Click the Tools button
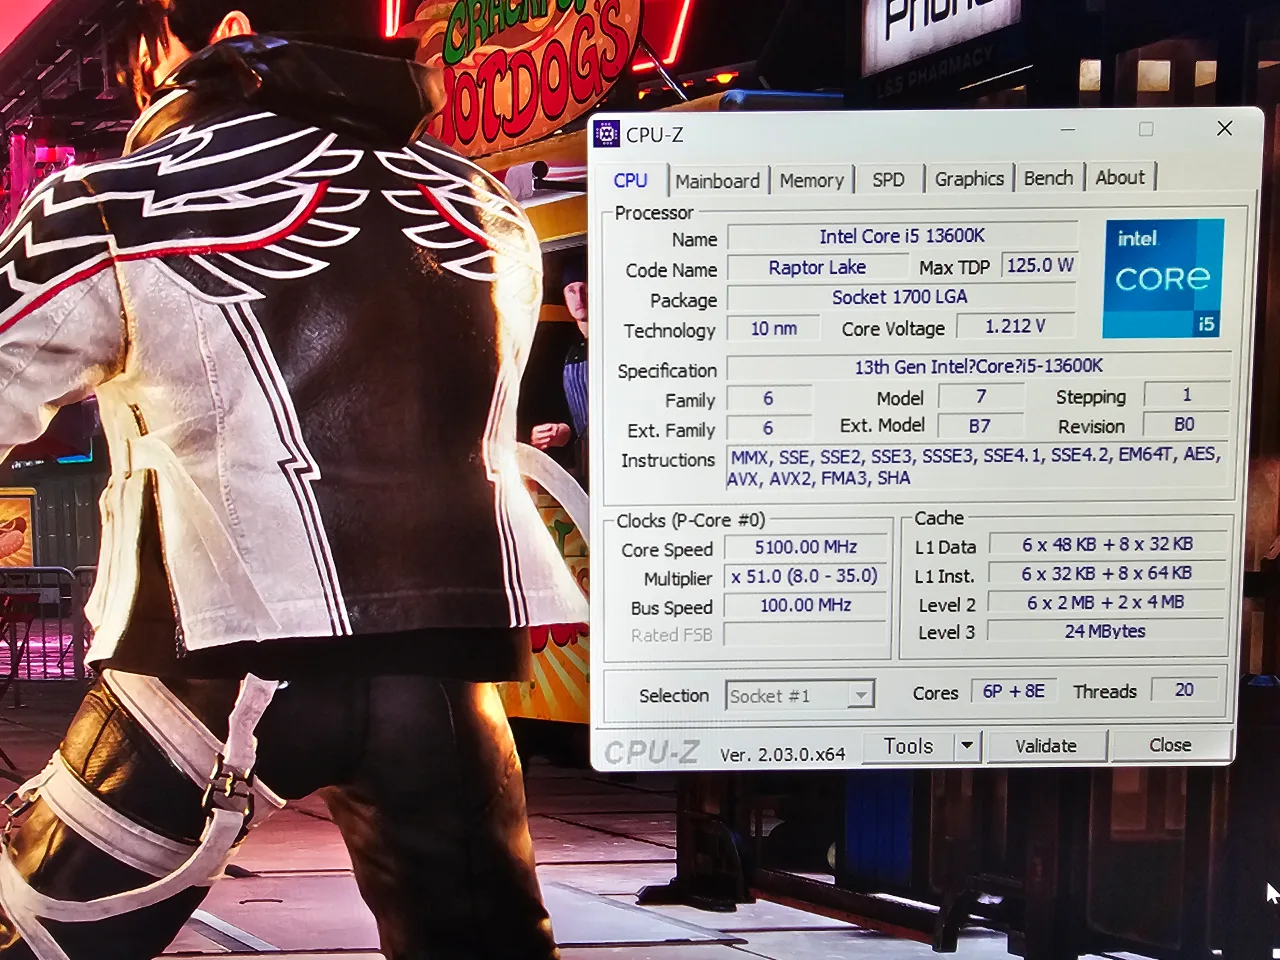The width and height of the screenshot is (1280, 960). pyautogui.click(x=907, y=746)
